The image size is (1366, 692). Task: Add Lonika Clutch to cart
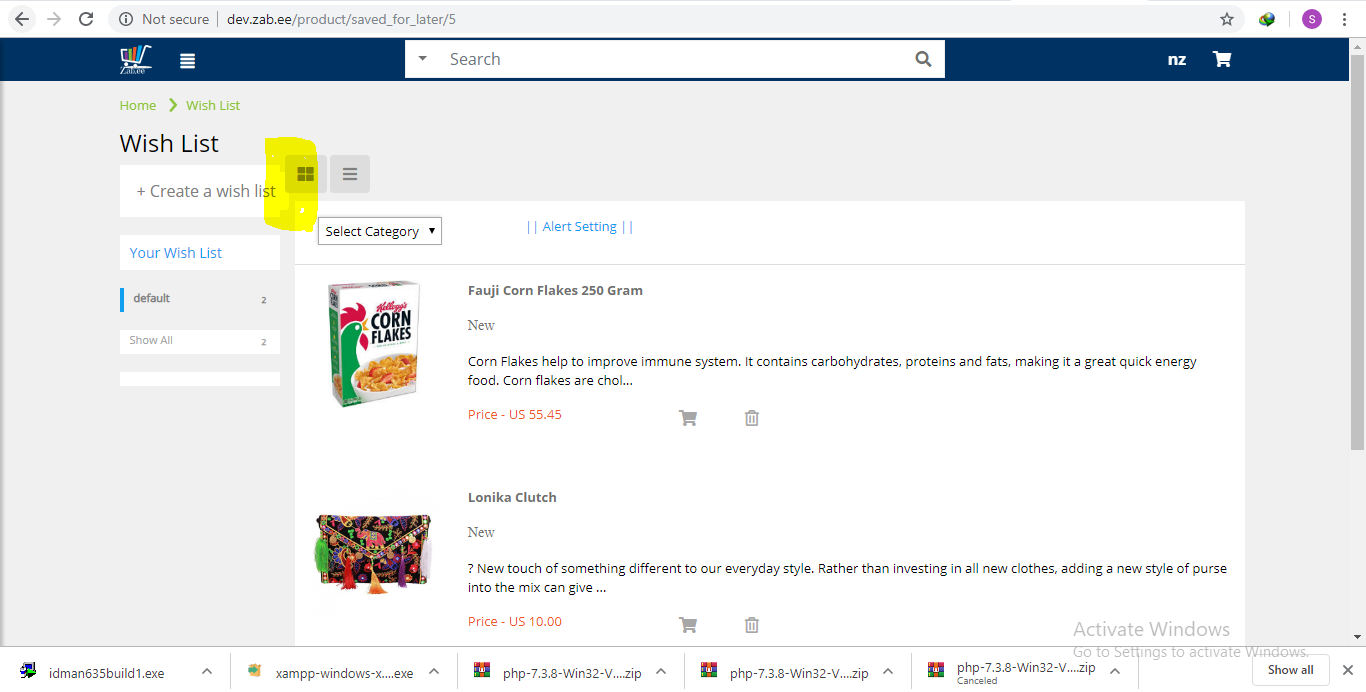(x=688, y=625)
